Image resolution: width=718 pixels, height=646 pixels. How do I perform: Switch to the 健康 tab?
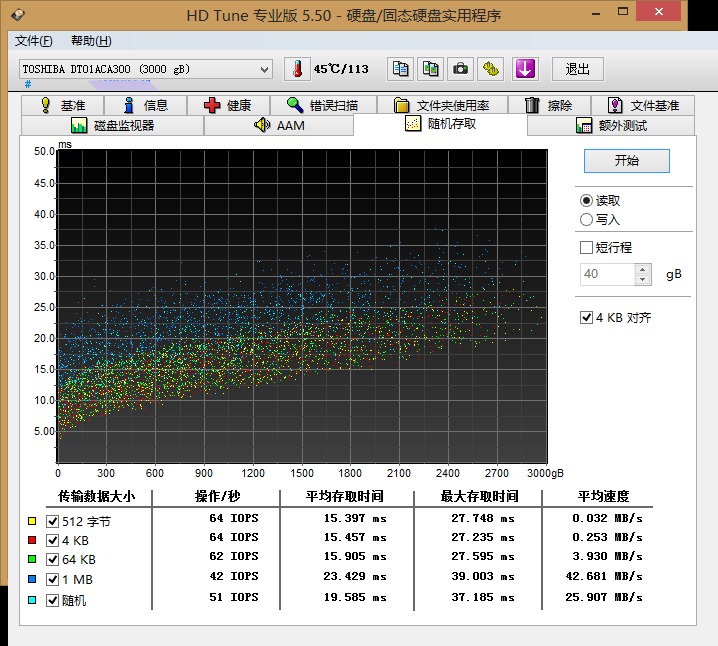228,105
